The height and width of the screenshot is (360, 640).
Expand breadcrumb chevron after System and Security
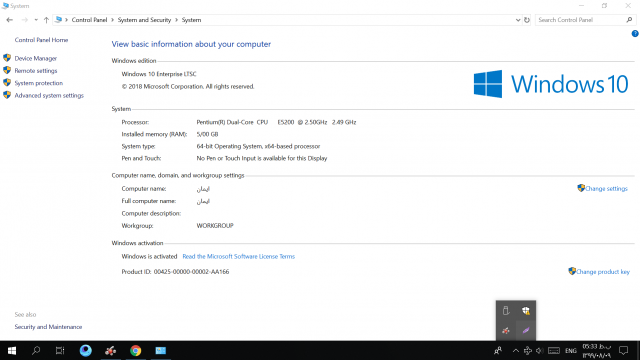click(176, 20)
